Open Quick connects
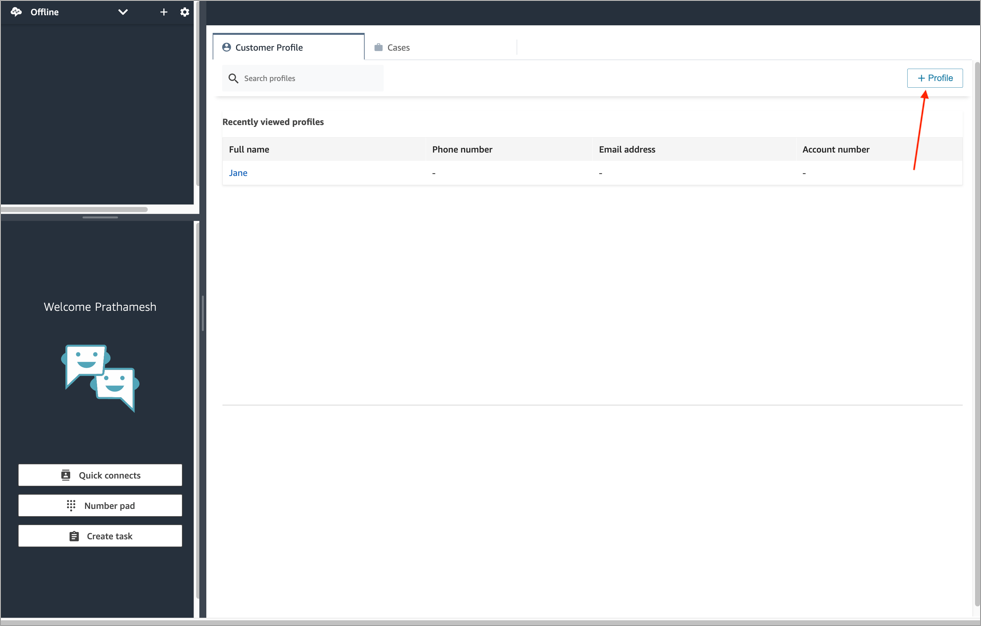This screenshot has width=981, height=626. 100,475
